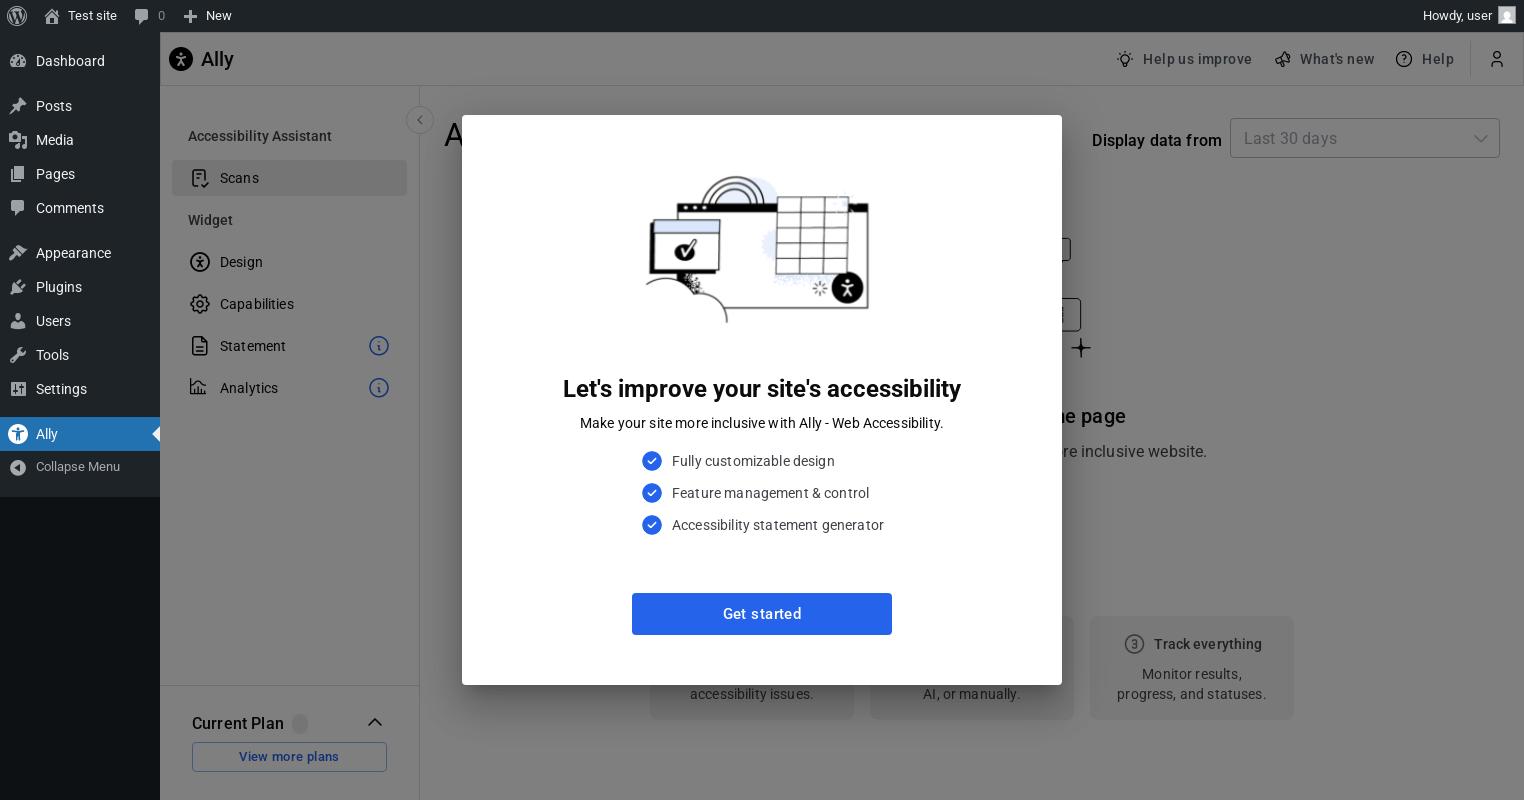Collapse the Ally sidebar panel arrow
The height and width of the screenshot is (800, 1524).
click(x=420, y=120)
